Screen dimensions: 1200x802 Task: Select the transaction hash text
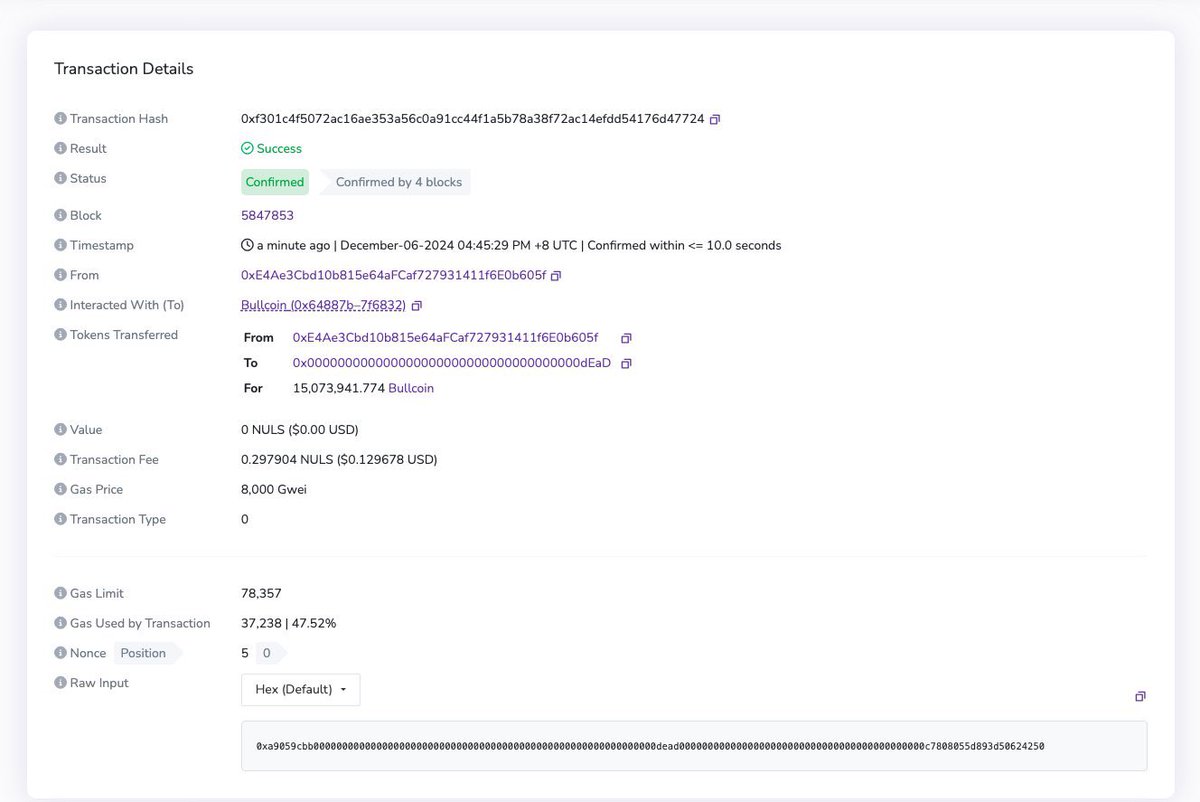[472, 119]
